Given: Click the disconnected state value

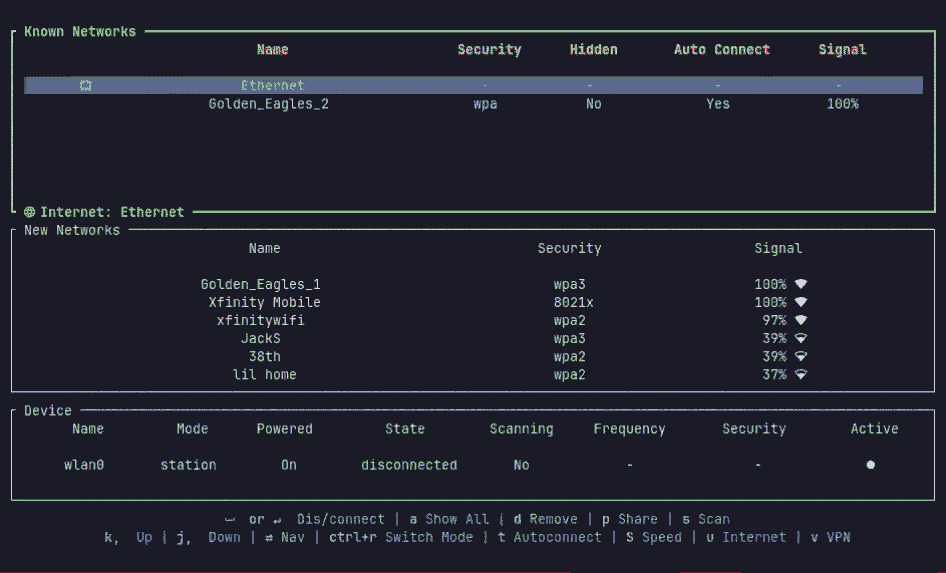Looking at the screenshot, I should (409, 465).
